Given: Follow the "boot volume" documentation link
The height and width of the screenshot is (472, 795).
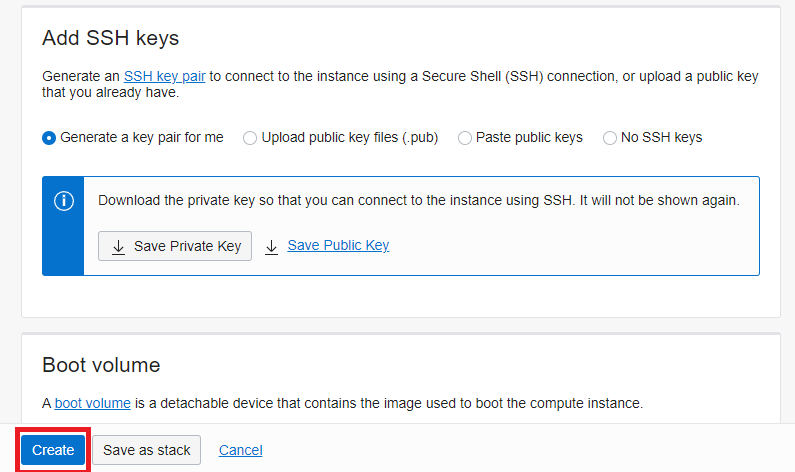Looking at the screenshot, I should 92,403.
